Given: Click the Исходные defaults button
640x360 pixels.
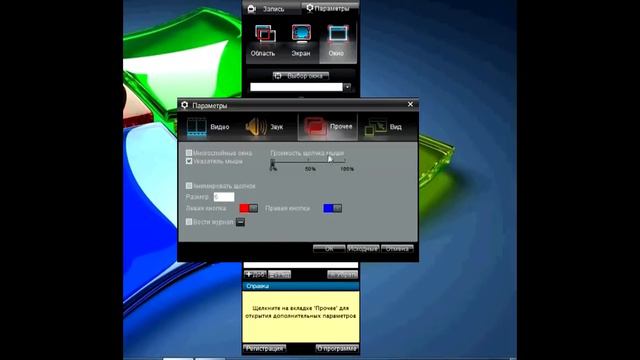Looking at the screenshot, I should pos(363,249).
